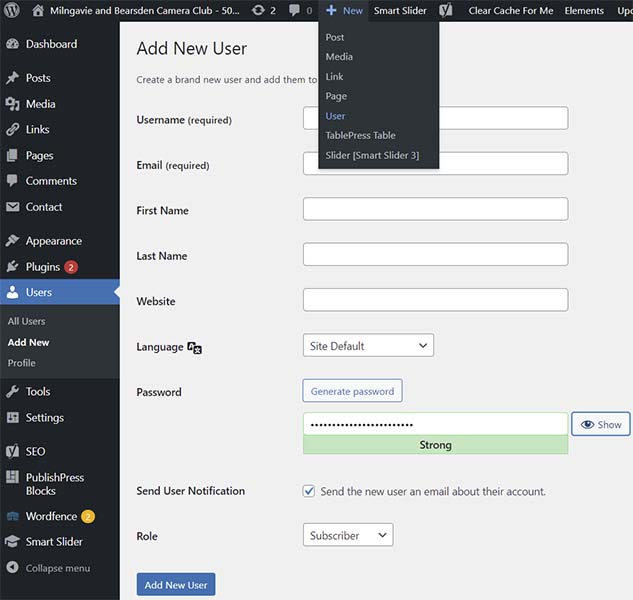The width and height of the screenshot is (633, 600).
Task: Click the Dashboard gauge icon
Action: [x=13, y=44]
